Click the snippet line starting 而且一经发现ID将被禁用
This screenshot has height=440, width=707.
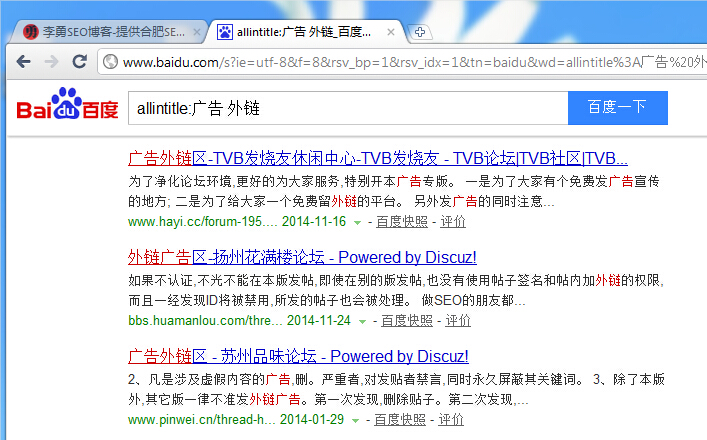coord(327,301)
